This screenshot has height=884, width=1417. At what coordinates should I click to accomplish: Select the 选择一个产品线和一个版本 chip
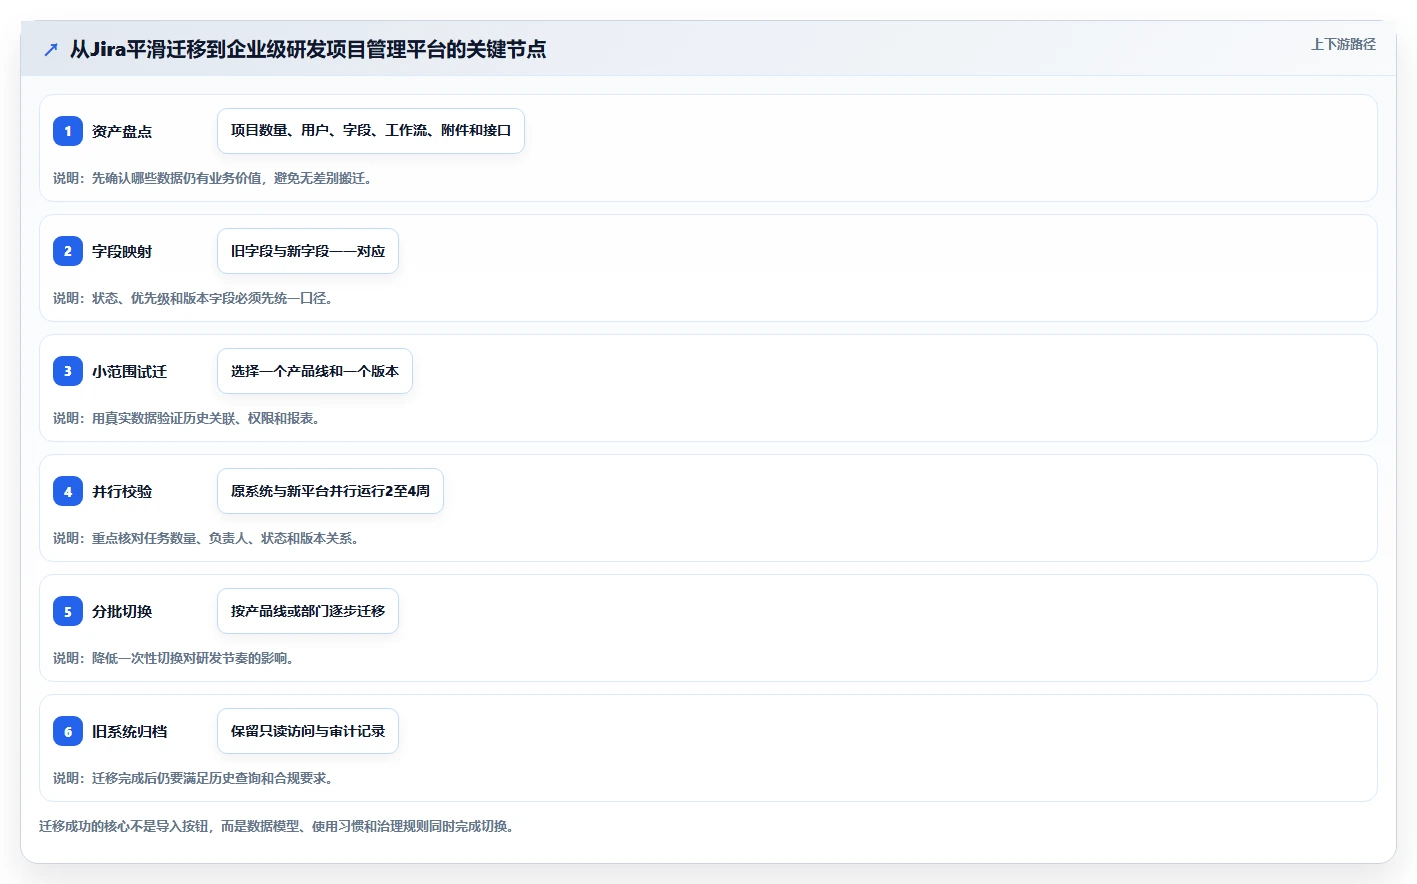point(315,371)
